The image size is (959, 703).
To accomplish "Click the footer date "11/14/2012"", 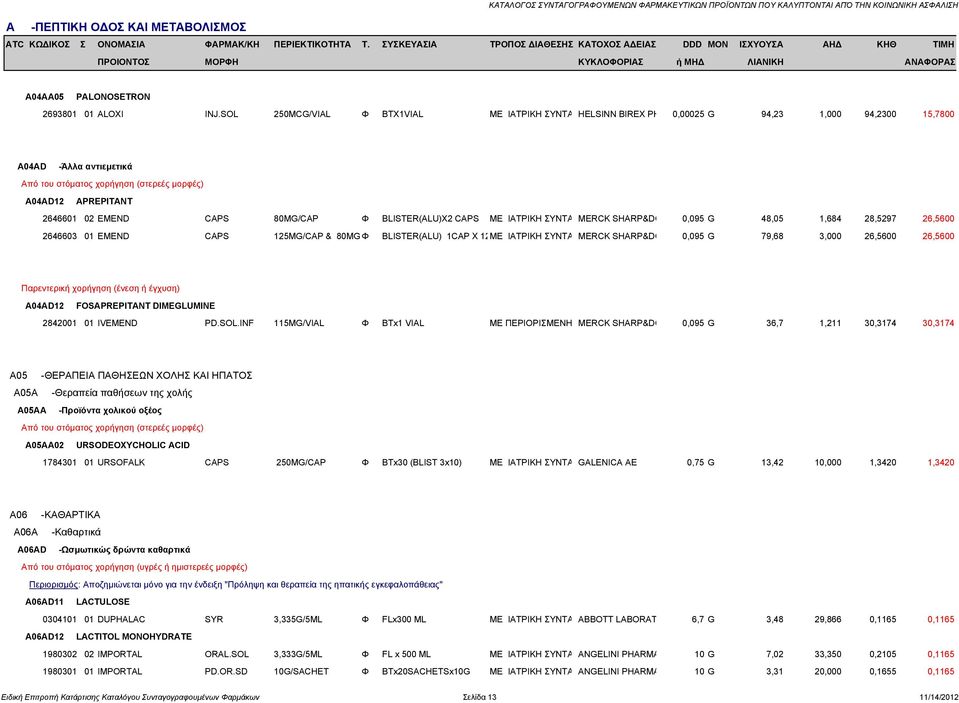I will coord(938,697).
